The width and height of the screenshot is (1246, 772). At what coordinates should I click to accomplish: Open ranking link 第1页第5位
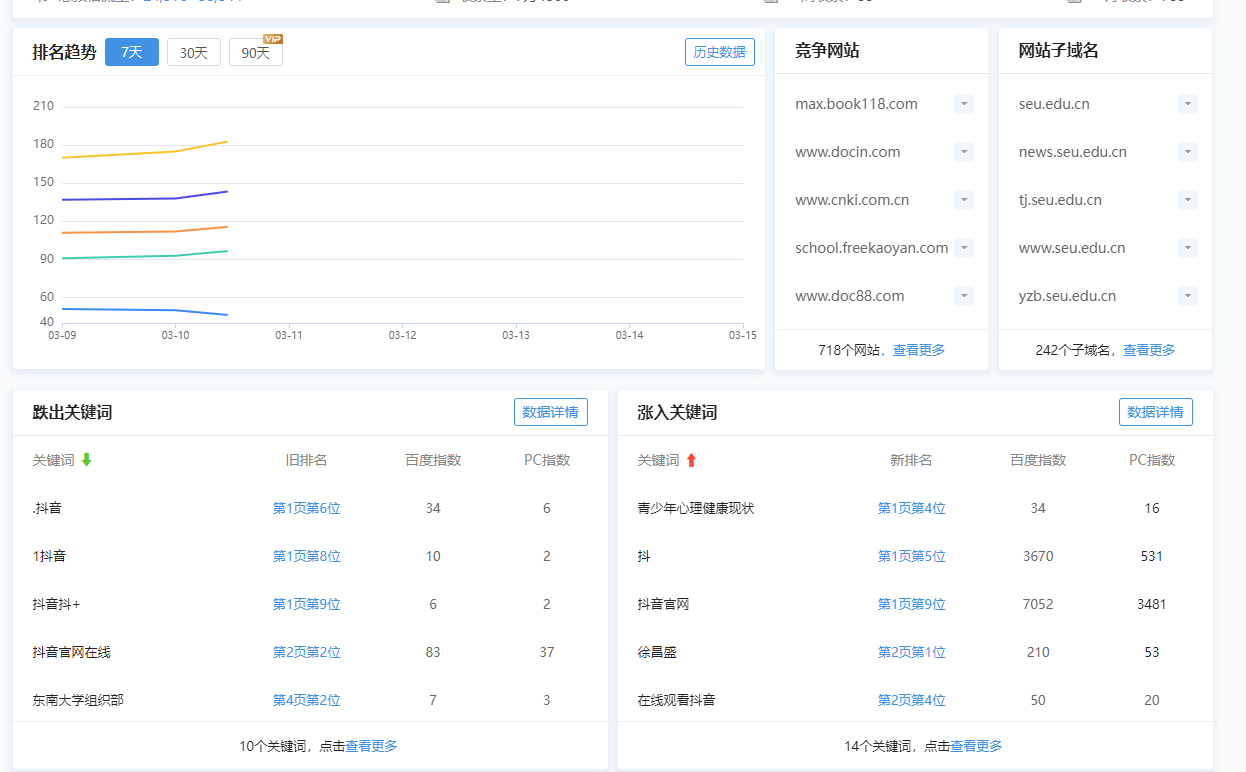912,556
